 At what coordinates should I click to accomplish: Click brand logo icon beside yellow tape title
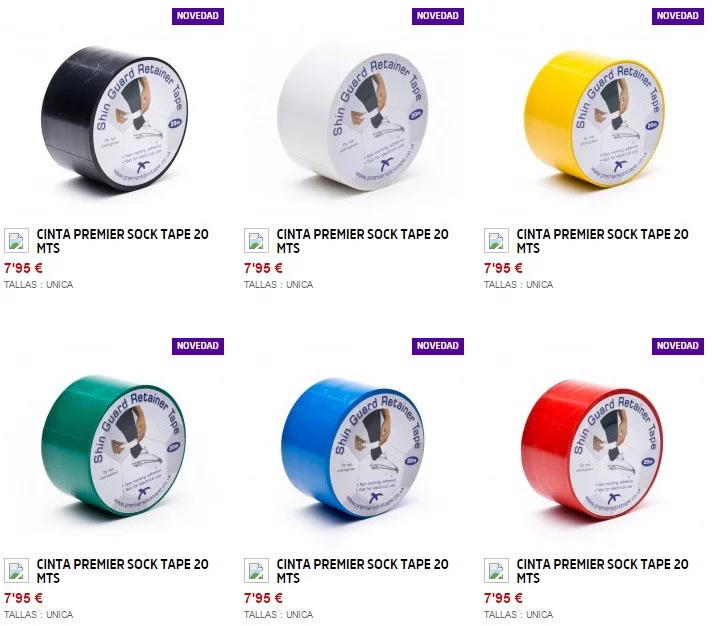pos(496,241)
